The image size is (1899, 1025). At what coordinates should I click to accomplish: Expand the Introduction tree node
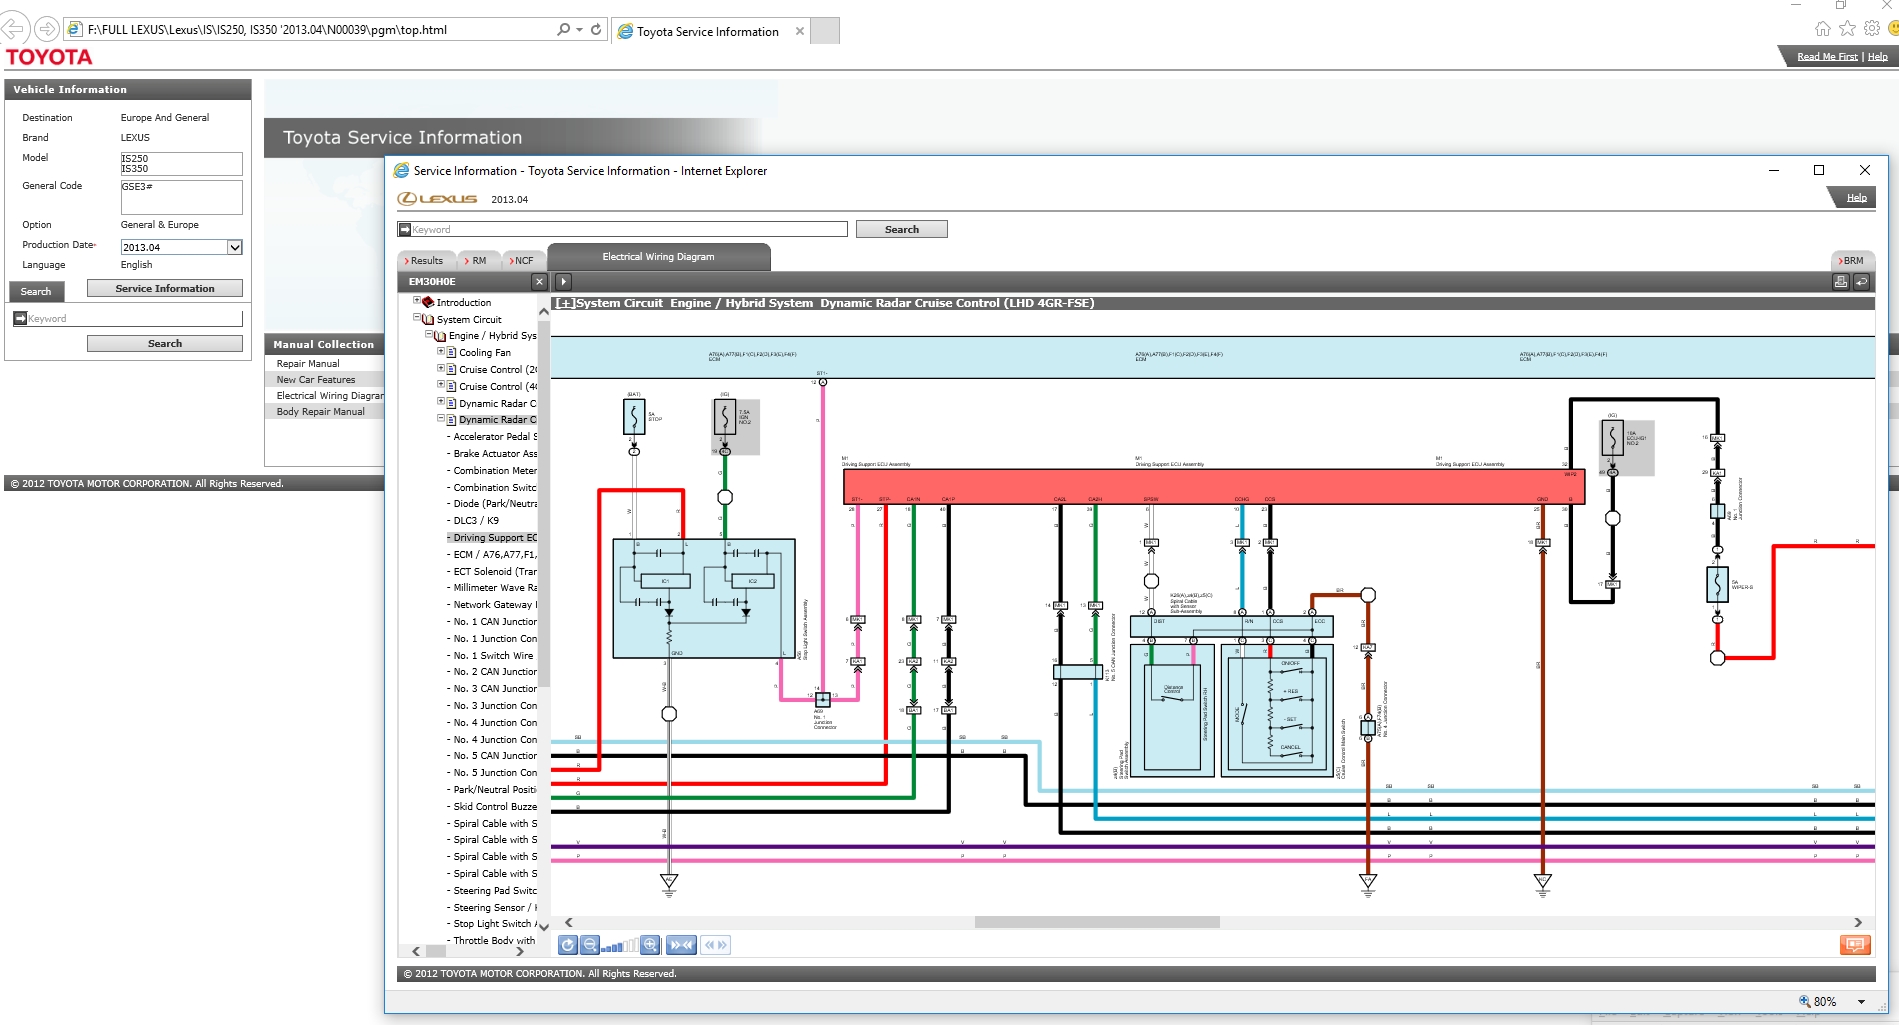click(x=417, y=301)
